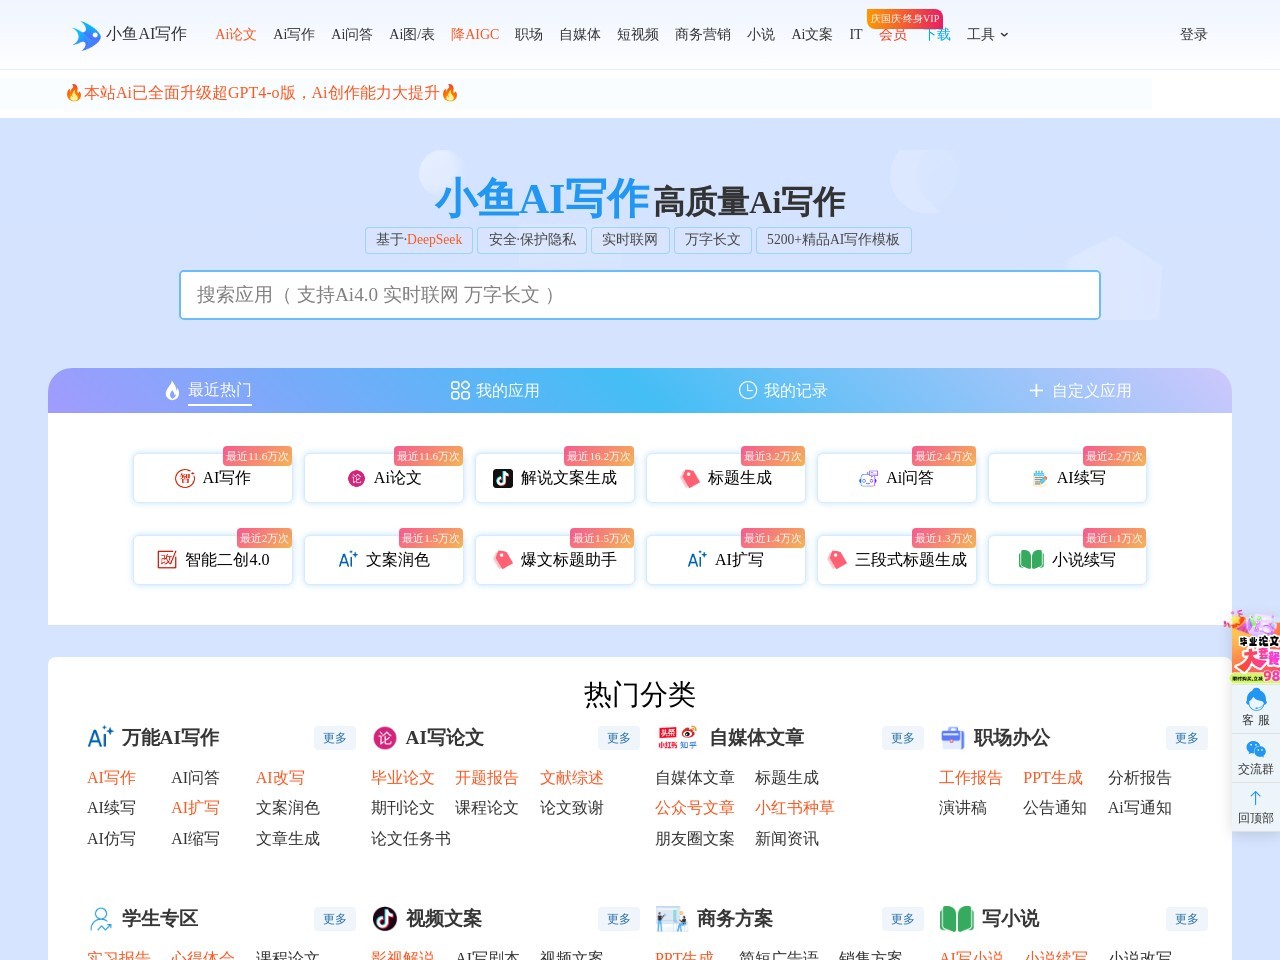Click the 写小说 green book icon
The height and width of the screenshot is (960, 1280).
point(956,919)
